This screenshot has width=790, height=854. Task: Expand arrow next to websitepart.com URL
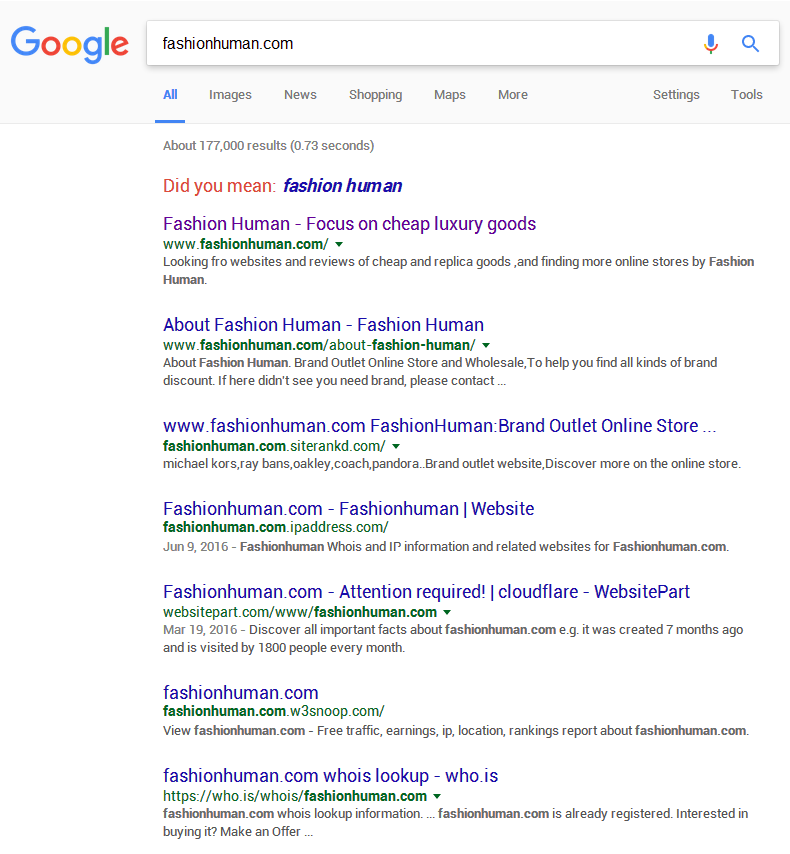(447, 613)
